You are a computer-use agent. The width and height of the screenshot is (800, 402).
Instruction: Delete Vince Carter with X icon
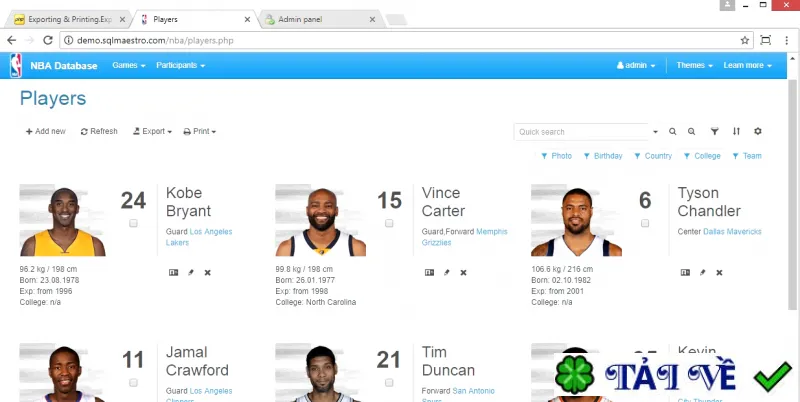463,272
